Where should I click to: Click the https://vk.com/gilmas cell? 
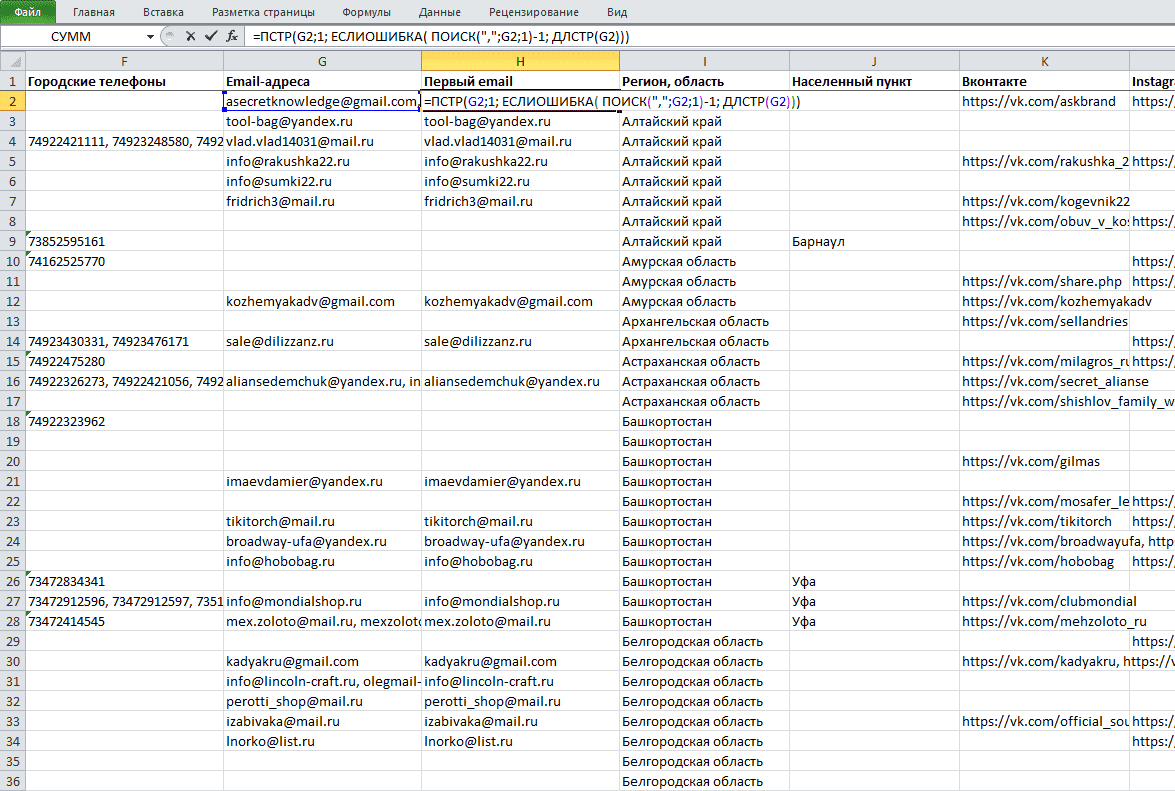(x=1044, y=461)
